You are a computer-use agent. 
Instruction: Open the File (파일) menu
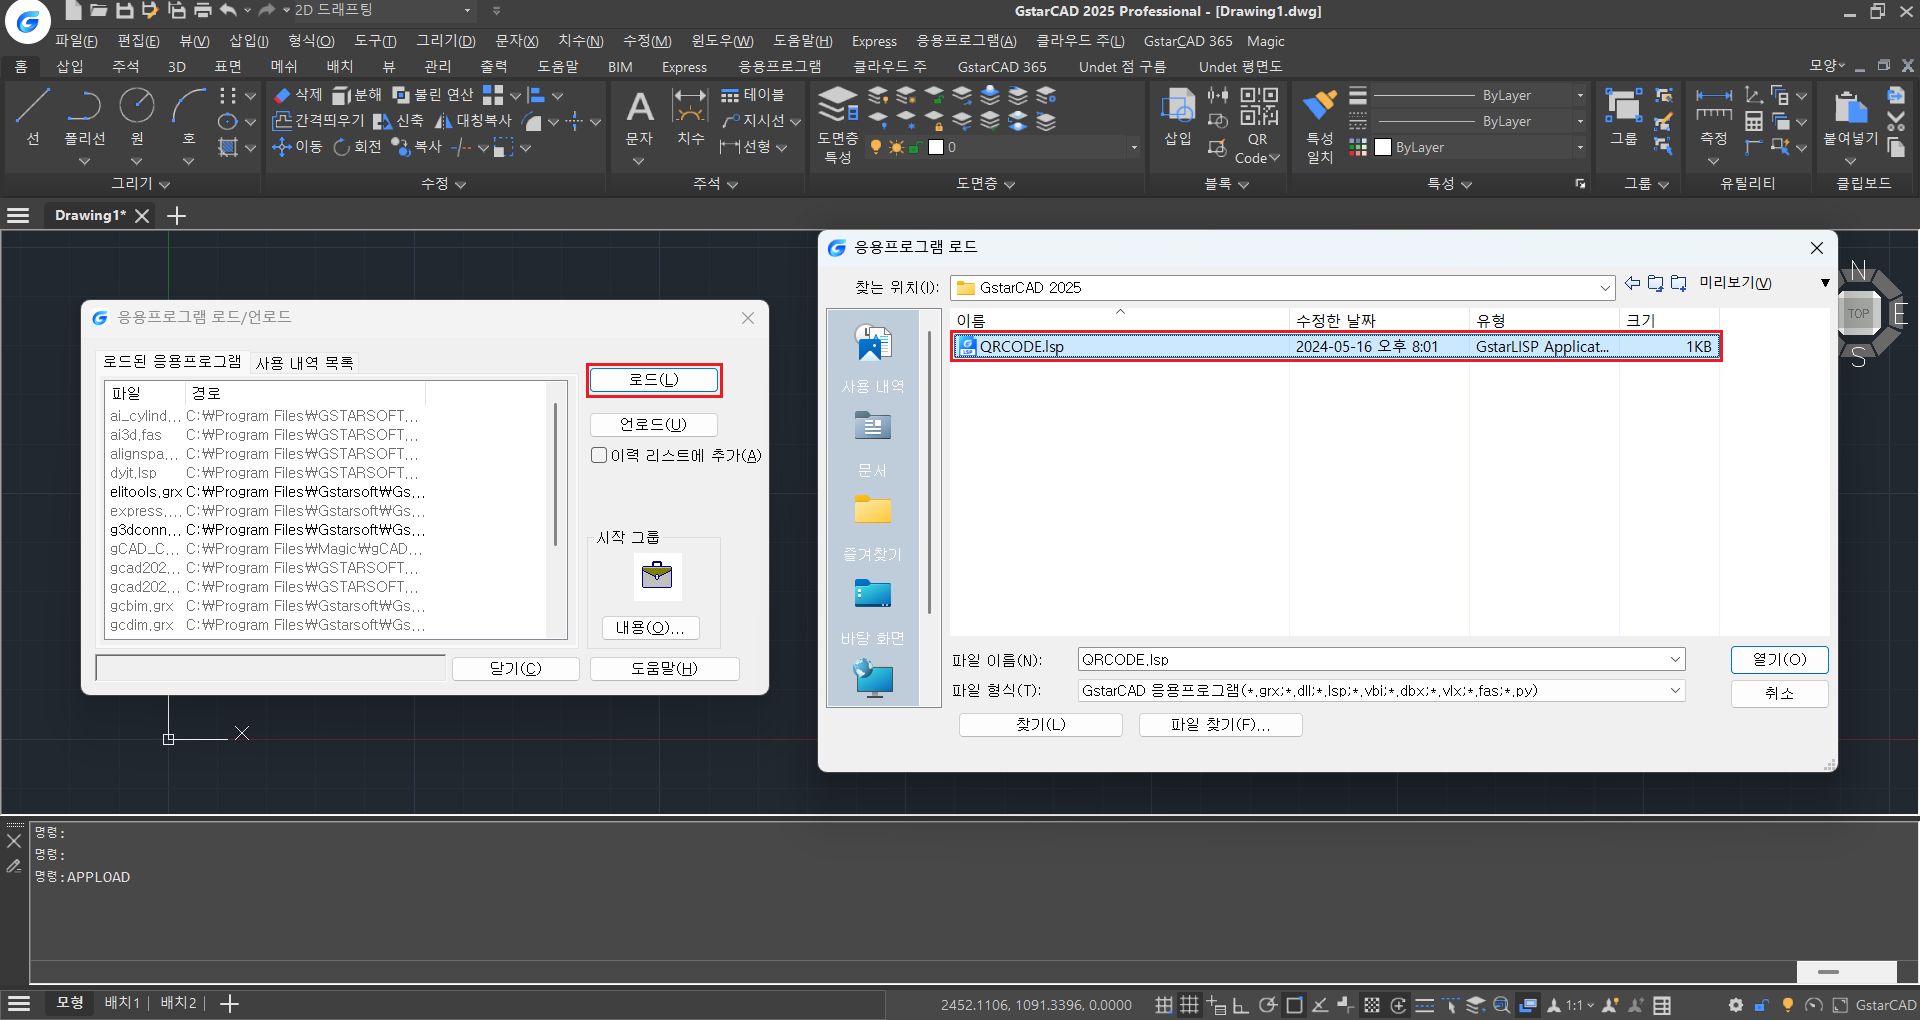(76, 41)
